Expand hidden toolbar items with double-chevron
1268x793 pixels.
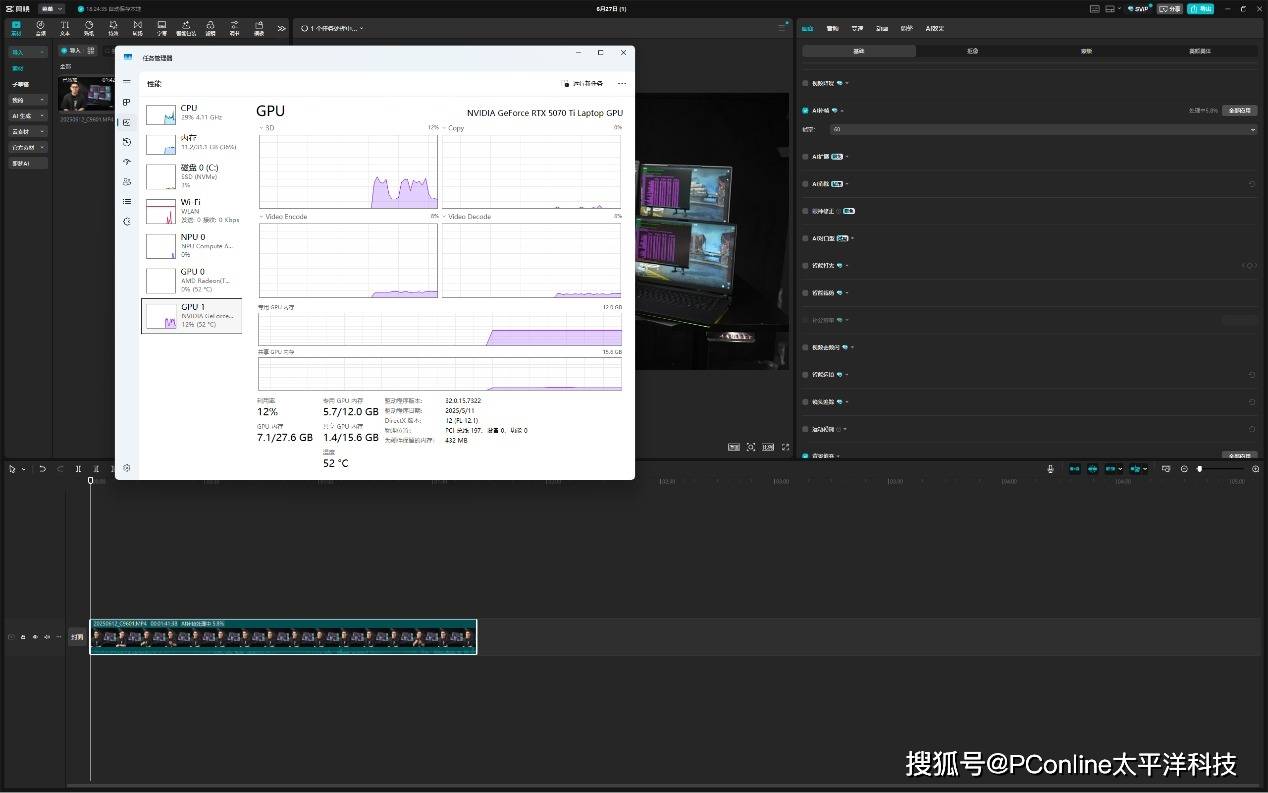[281, 28]
